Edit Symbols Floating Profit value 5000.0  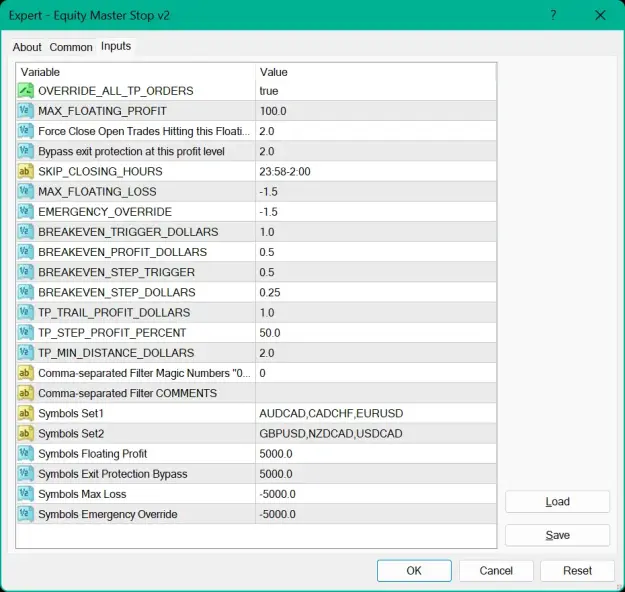376,453
